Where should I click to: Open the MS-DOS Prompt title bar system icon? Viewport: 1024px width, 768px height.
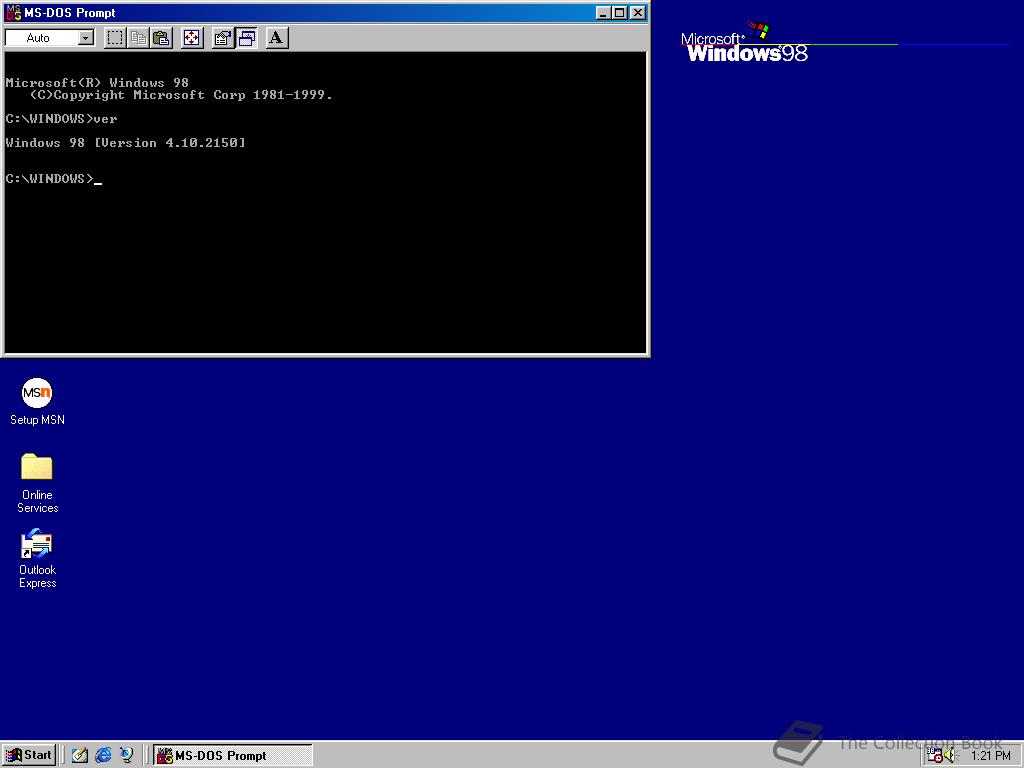(13, 12)
